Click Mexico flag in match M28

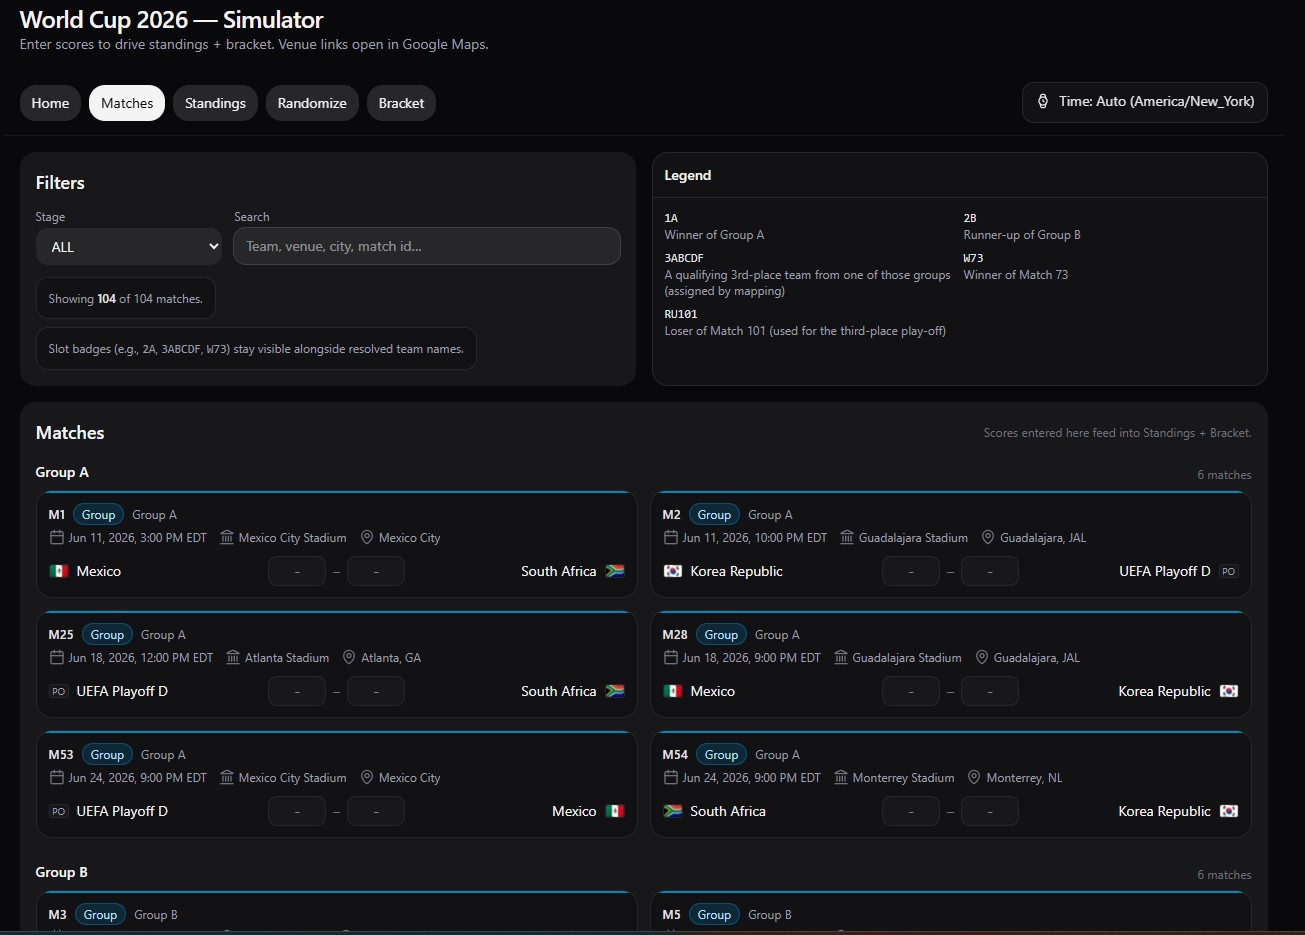673,691
